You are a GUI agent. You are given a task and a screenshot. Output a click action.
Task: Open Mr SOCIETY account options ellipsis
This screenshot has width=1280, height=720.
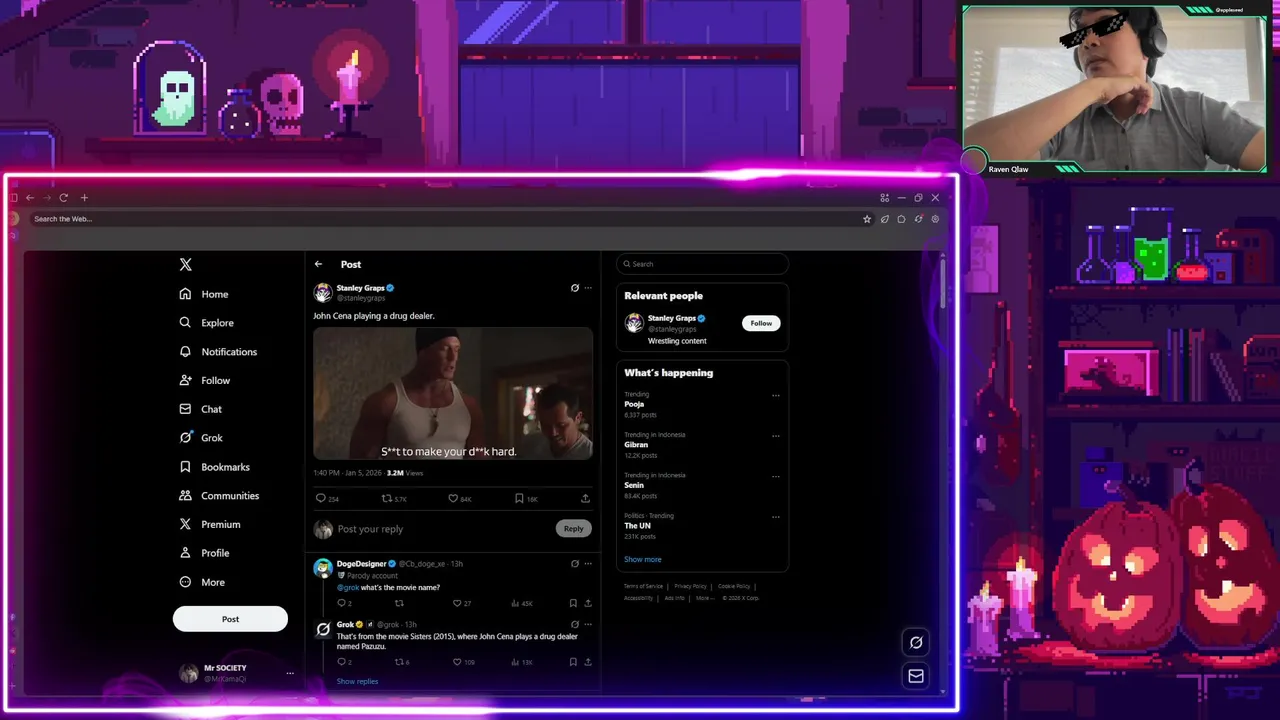[x=290, y=673]
